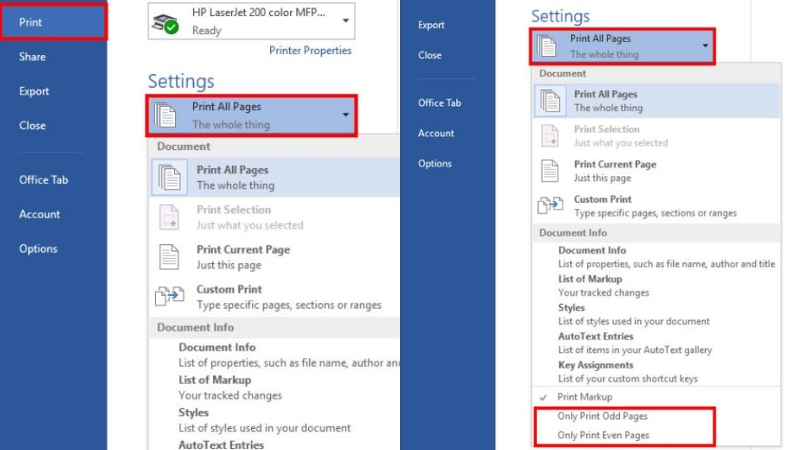Enable Only Print Odd Pages
This screenshot has height=450, width=800.
click(603, 416)
